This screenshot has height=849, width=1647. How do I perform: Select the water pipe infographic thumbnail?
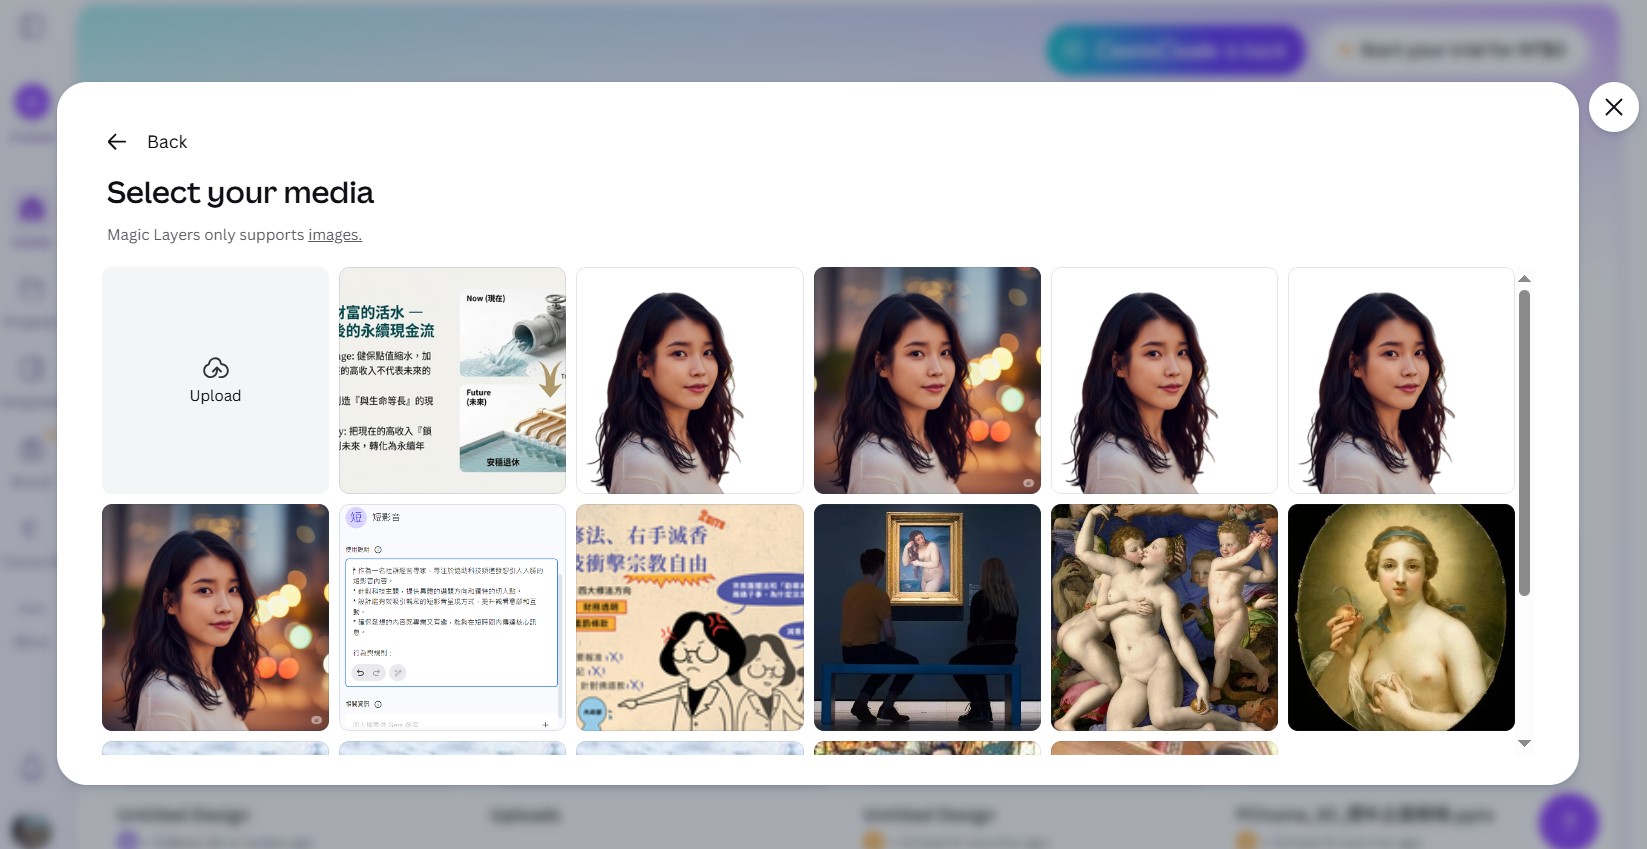point(452,380)
